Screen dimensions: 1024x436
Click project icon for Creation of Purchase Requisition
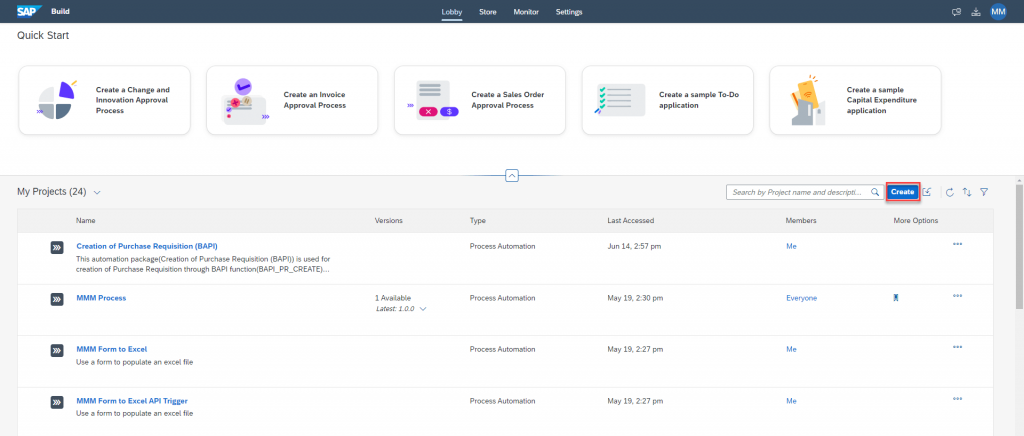pos(57,247)
